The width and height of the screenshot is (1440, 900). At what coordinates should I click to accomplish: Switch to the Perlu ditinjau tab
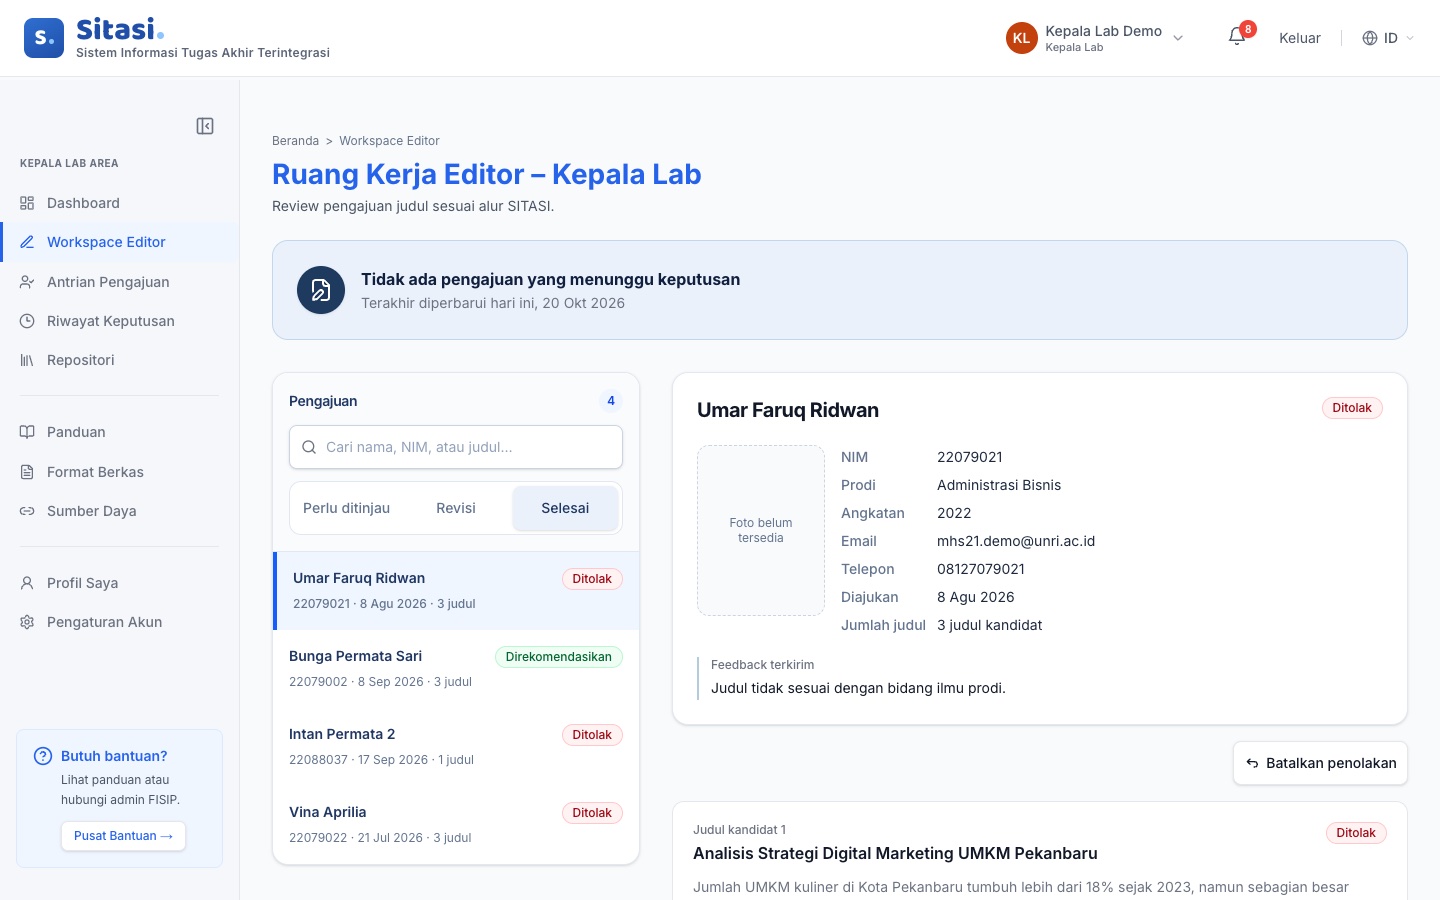click(346, 508)
